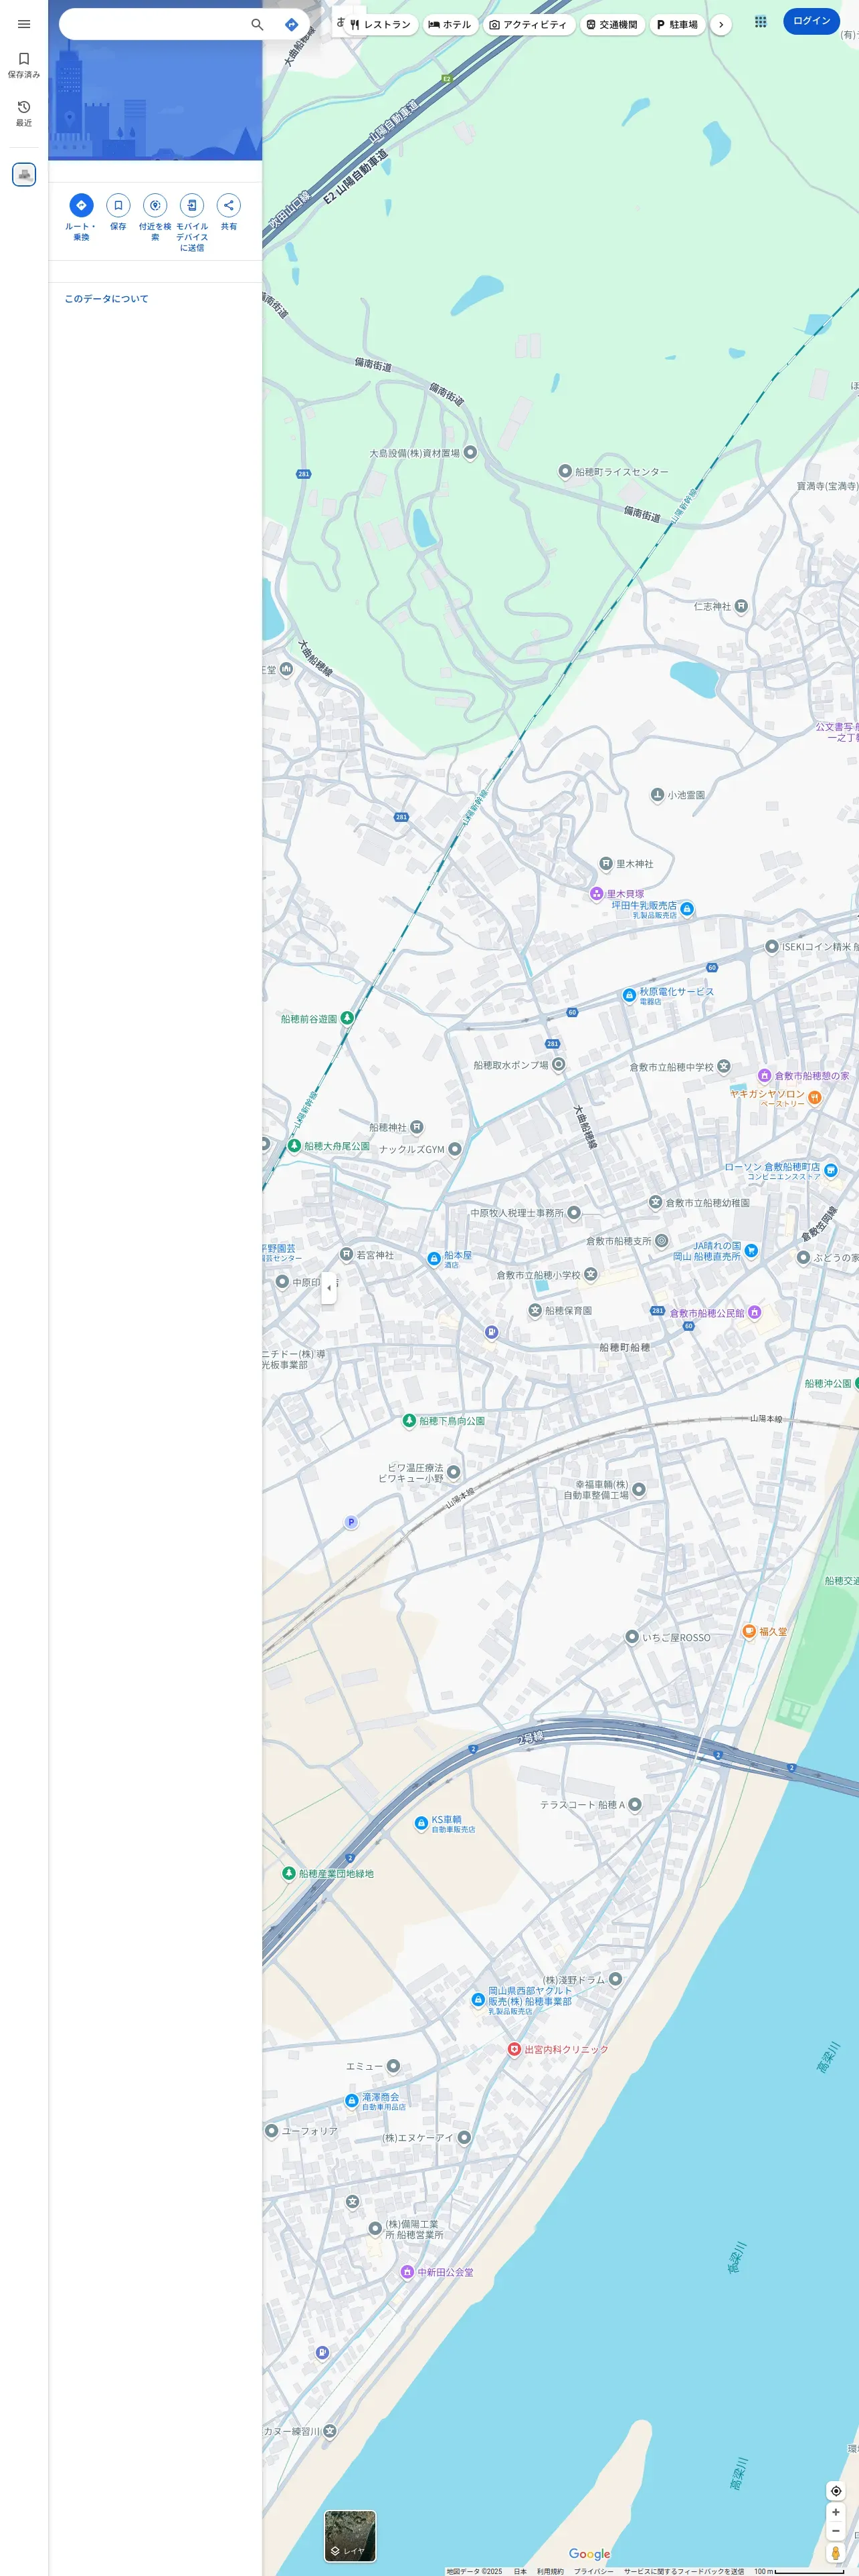Viewport: 859px width, 2576px height.
Task: Save this place (保存)
Action: [x=118, y=212]
